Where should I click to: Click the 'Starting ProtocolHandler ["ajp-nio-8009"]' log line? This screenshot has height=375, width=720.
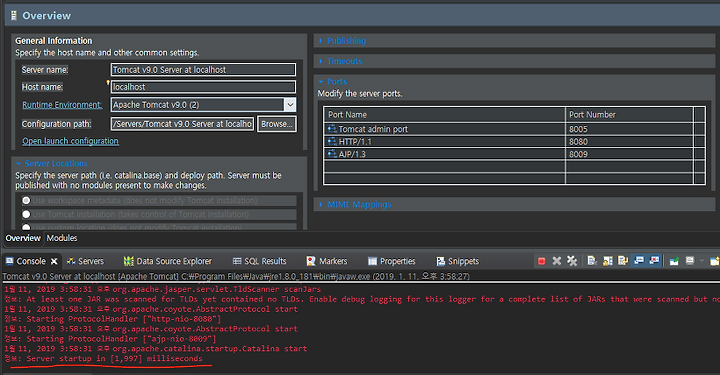(110, 339)
